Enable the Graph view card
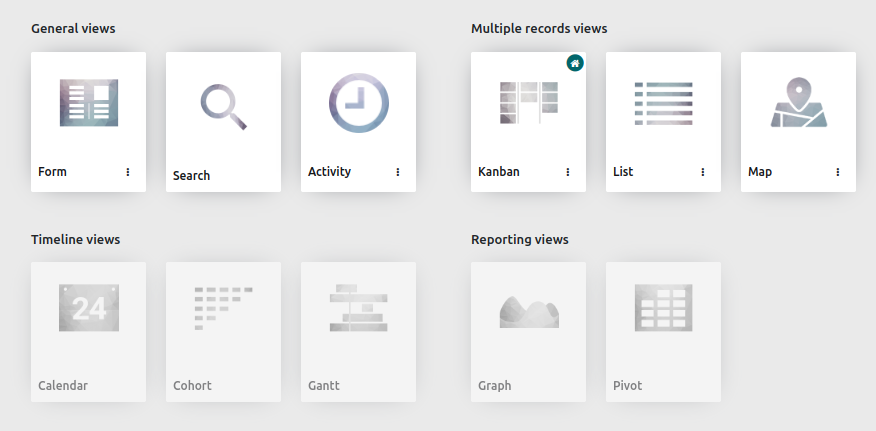The height and width of the screenshot is (431, 876). coord(529,332)
